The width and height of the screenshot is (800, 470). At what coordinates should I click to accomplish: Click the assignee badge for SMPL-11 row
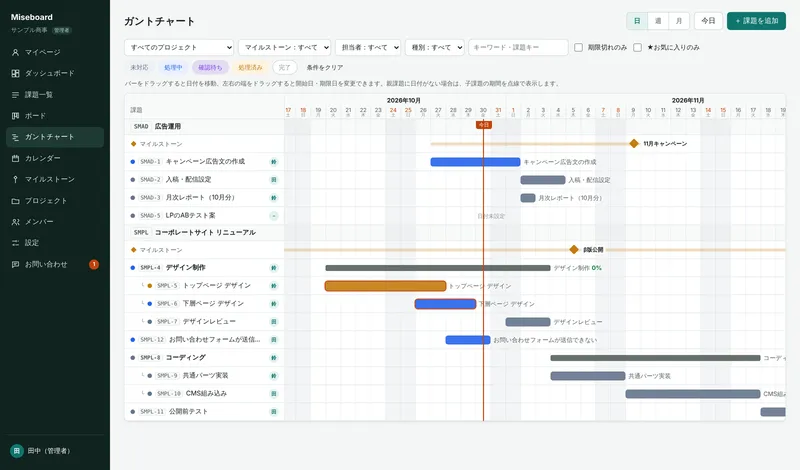point(274,412)
